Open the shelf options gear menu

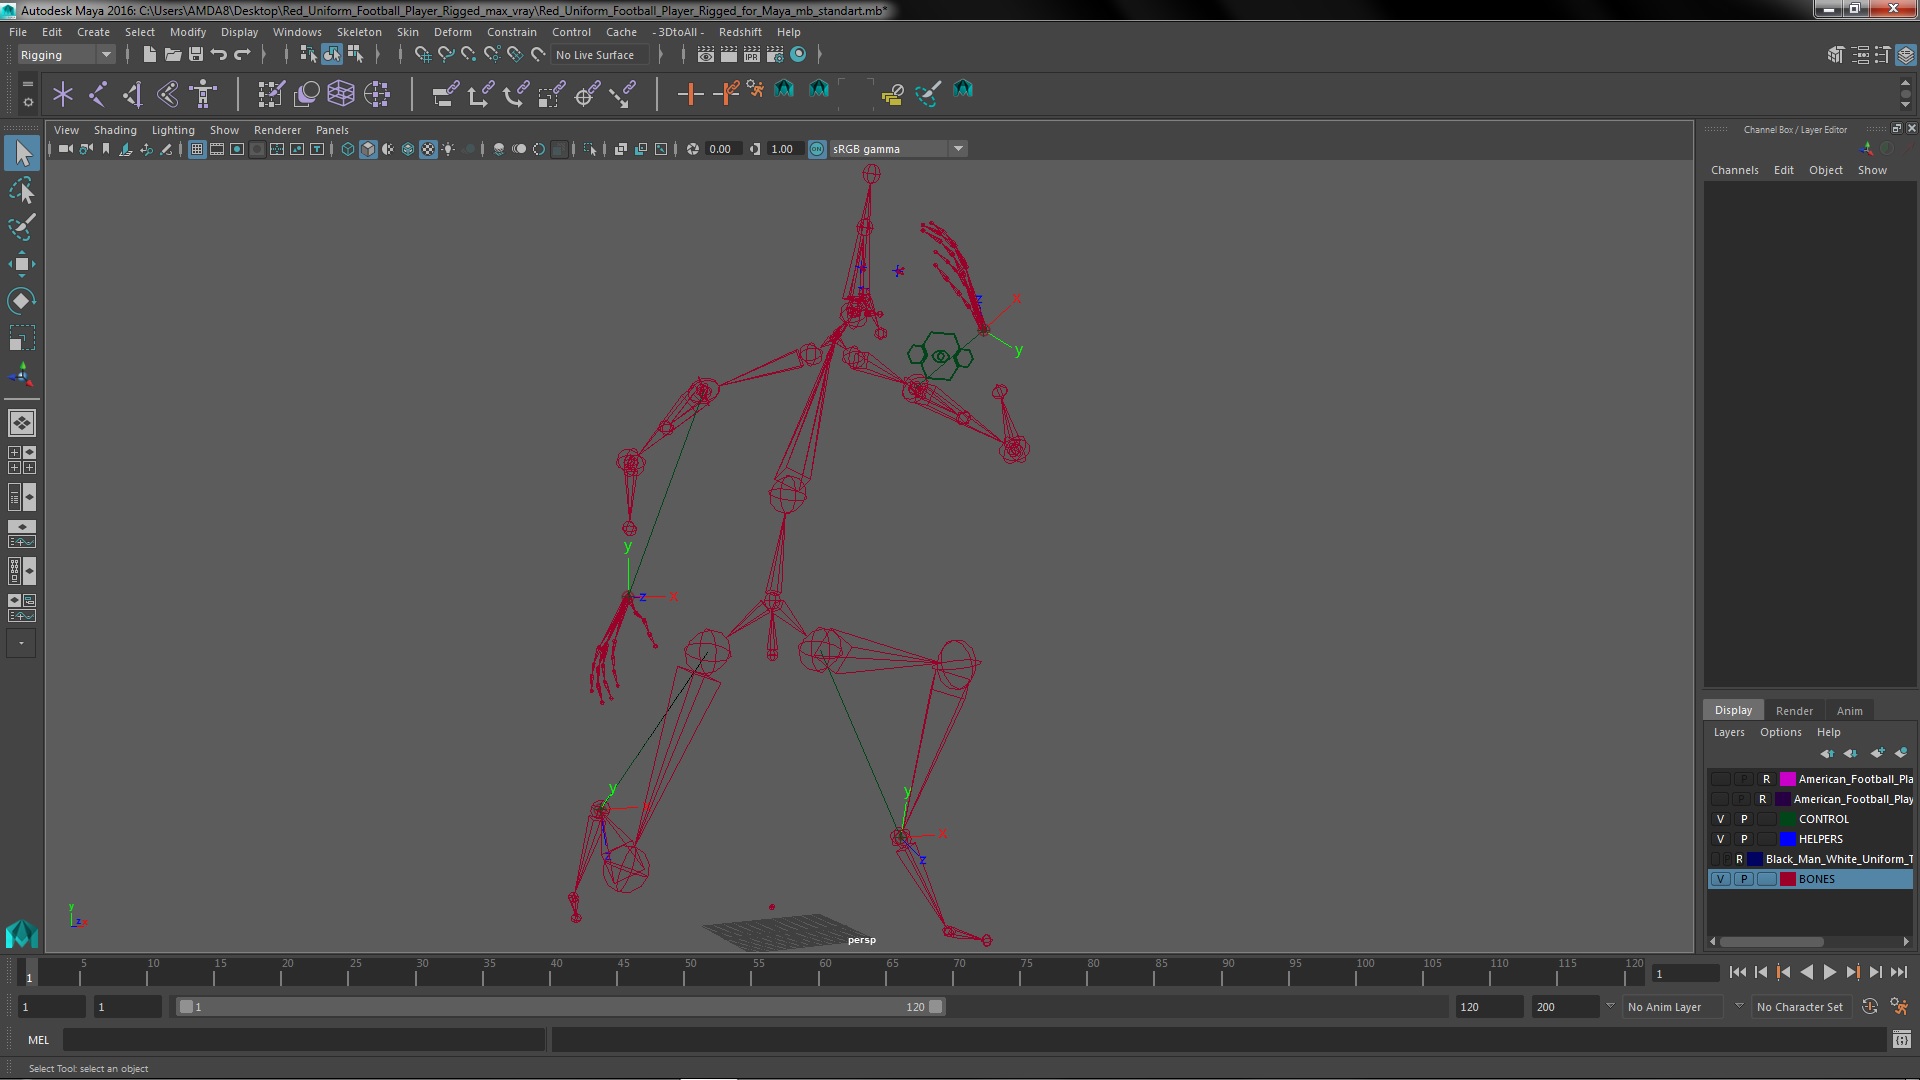coord(27,102)
